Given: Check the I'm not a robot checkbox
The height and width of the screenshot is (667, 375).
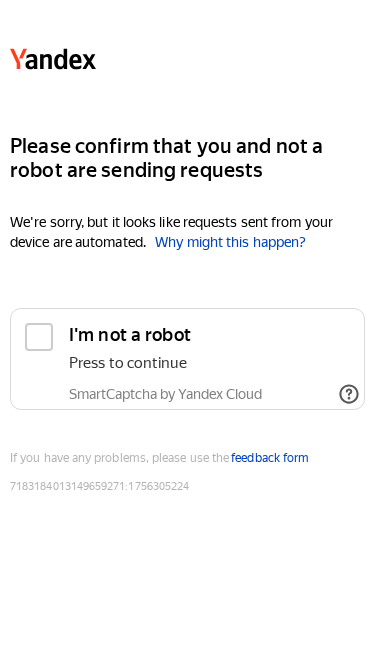Looking at the screenshot, I should pos(39,337).
